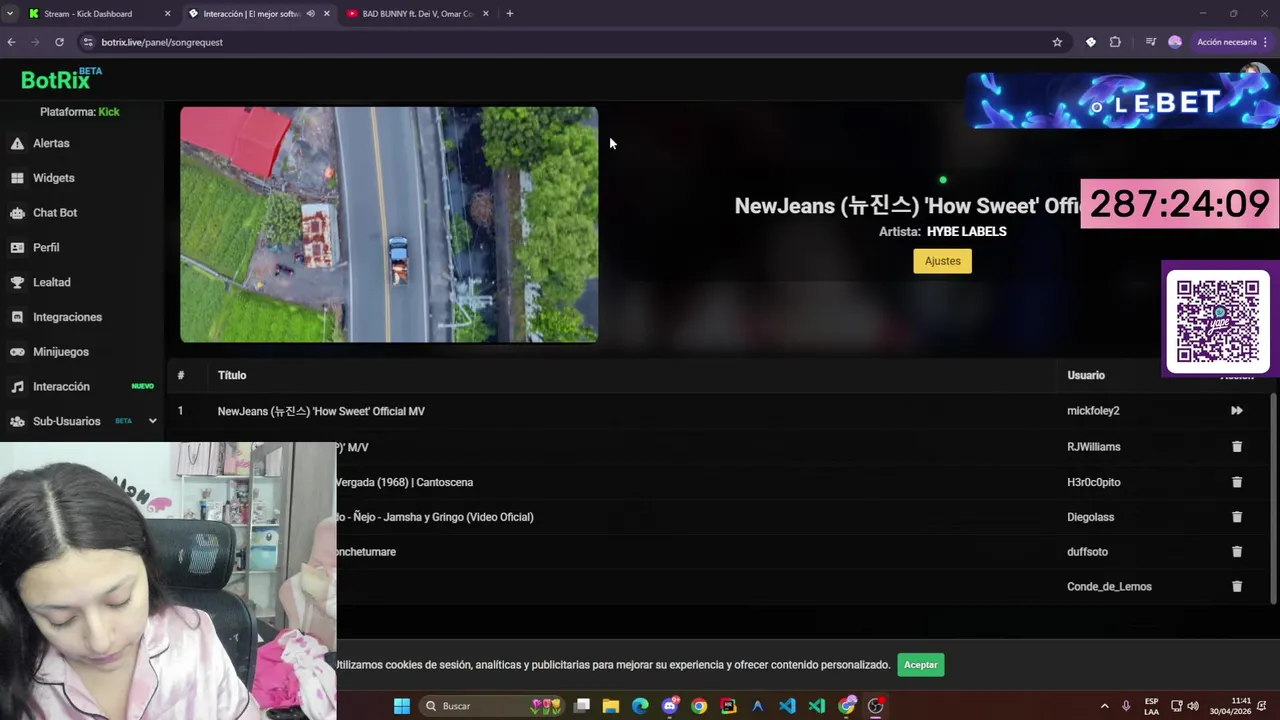Open the Chrome three-dot menu
This screenshot has width=1280, height=720.
(x=1266, y=42)
